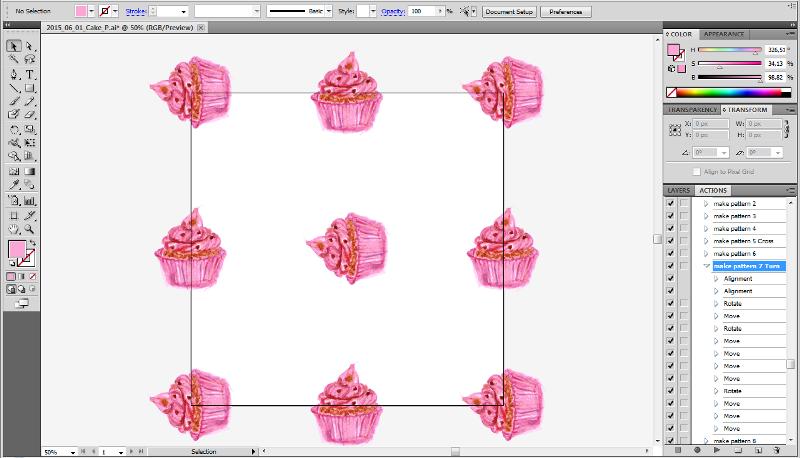Viewport: 800px width, 458px height.
Task: Open the 50% zoom level dropdown
Action: [72, 452]
